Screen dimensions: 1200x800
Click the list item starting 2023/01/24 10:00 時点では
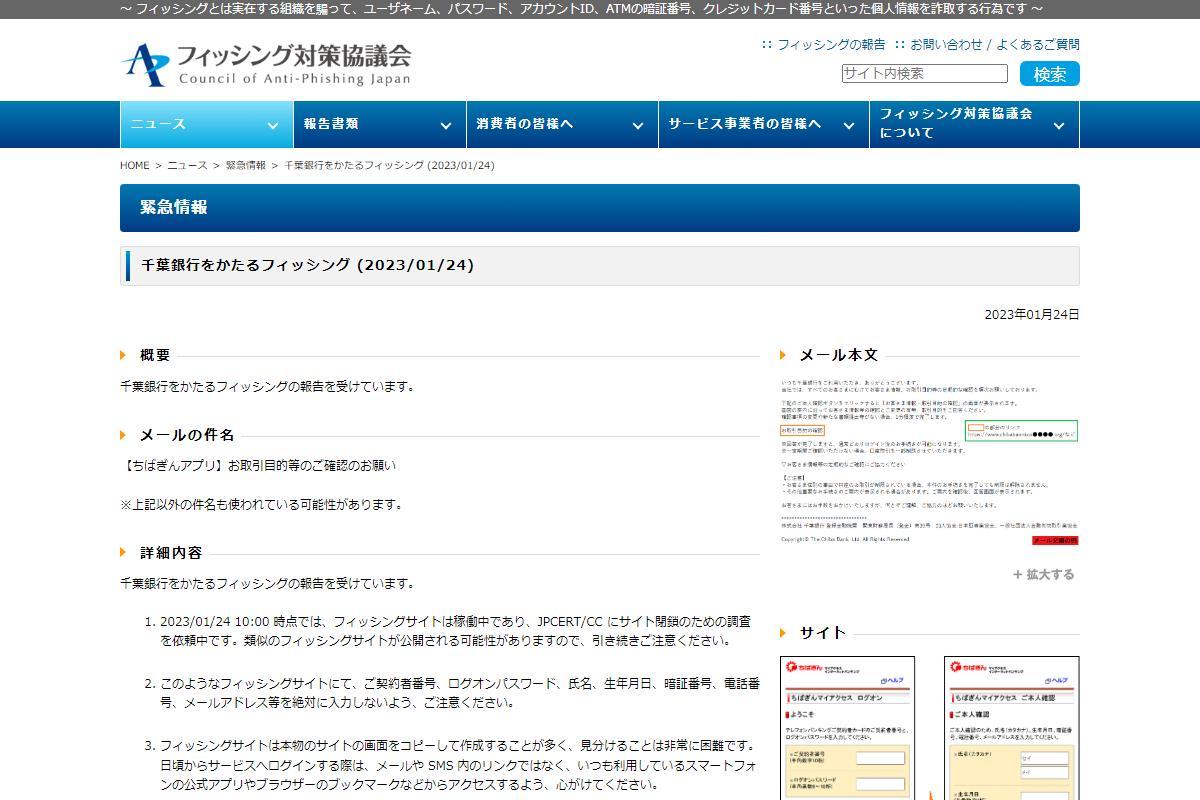pos(455,631)
